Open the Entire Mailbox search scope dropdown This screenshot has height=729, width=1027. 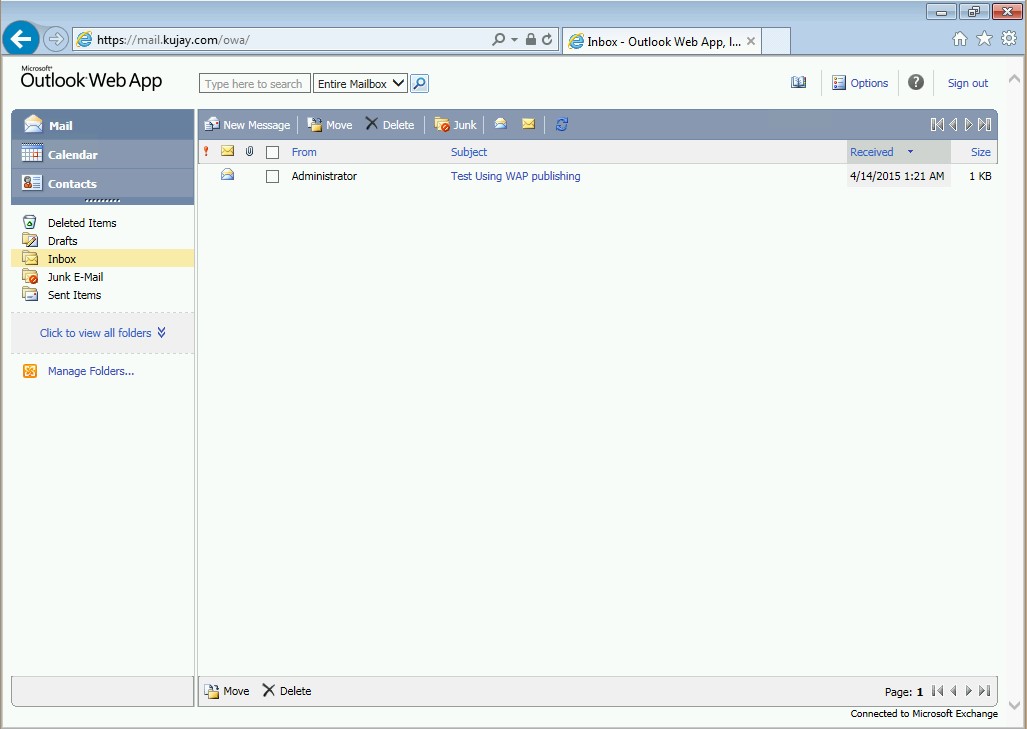(360, 84)
